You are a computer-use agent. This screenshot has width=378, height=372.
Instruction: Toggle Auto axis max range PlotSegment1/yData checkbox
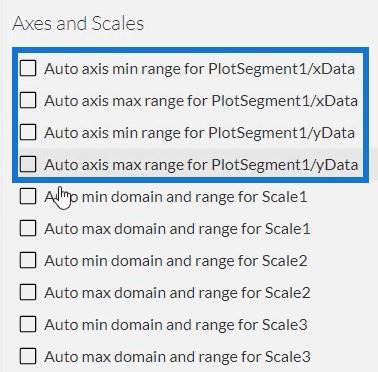(x=28, y=164)
